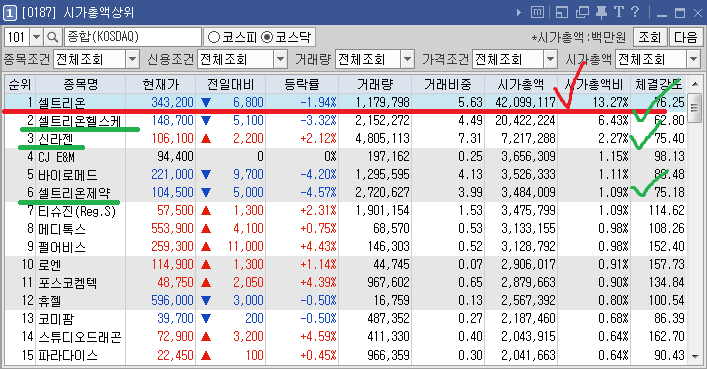Pin the window with the pushpin icon
The width and height of the screenshot is (707, 369).
601,12
